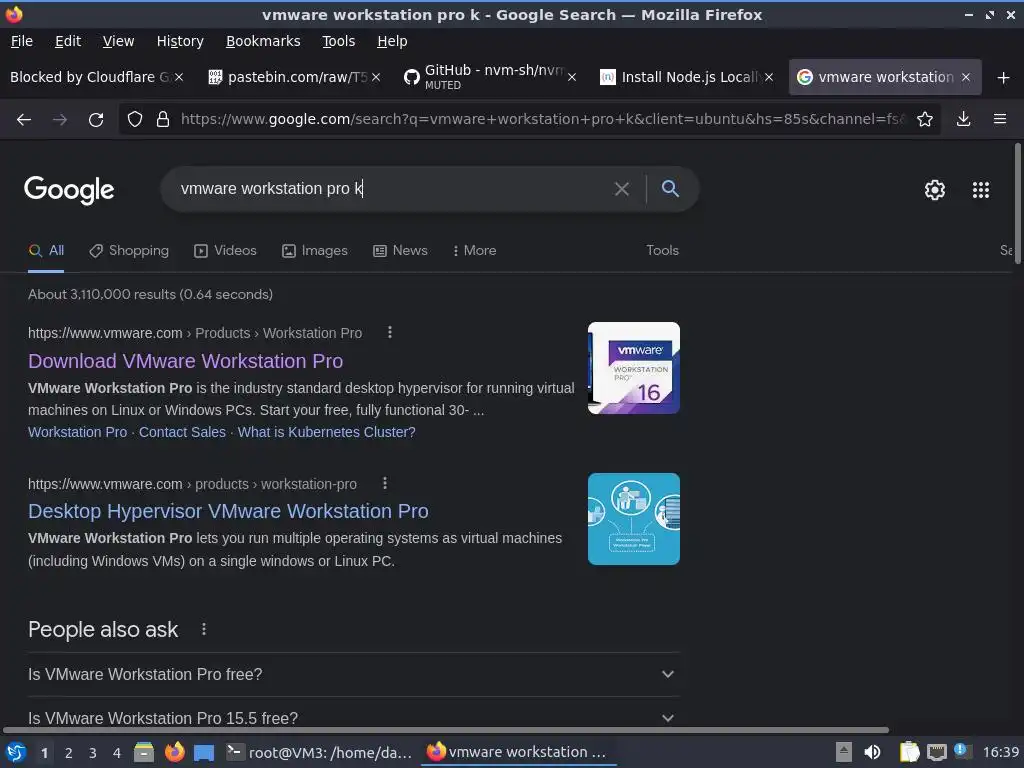
Task: Open Google quick settings gear
Action: [x=935, y=189]
